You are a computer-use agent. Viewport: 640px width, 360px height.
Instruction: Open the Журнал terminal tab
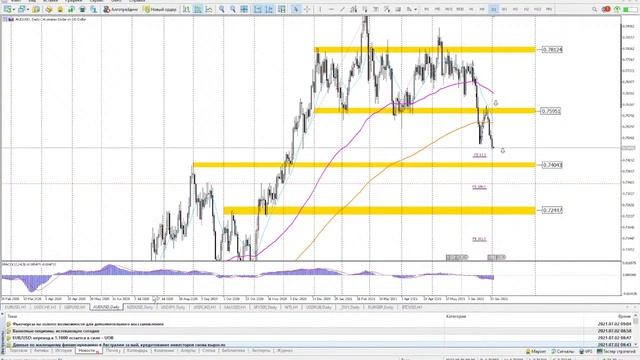pyautogui.click(x=284, y=351)
